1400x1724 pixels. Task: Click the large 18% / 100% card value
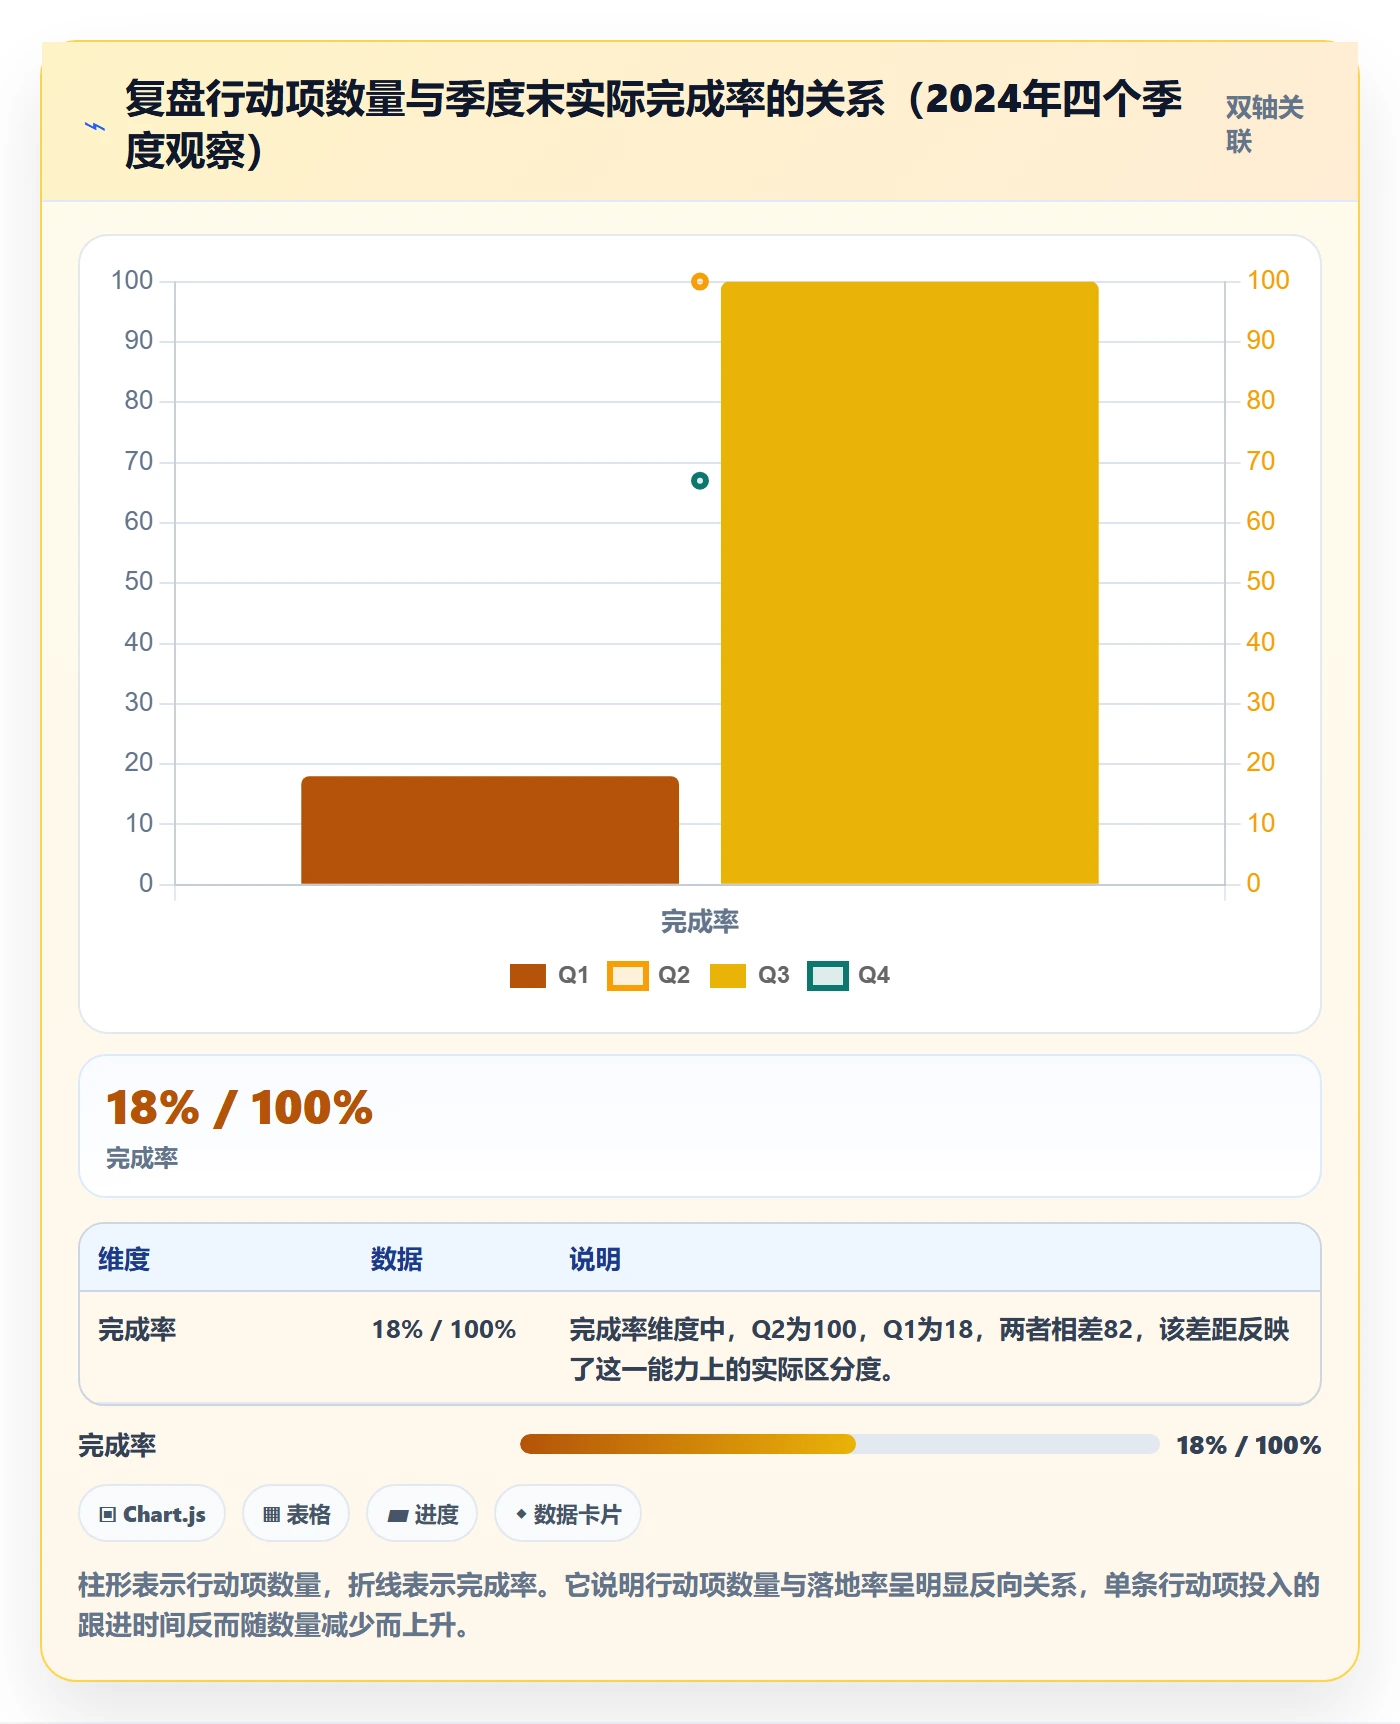coord(240,1108)
